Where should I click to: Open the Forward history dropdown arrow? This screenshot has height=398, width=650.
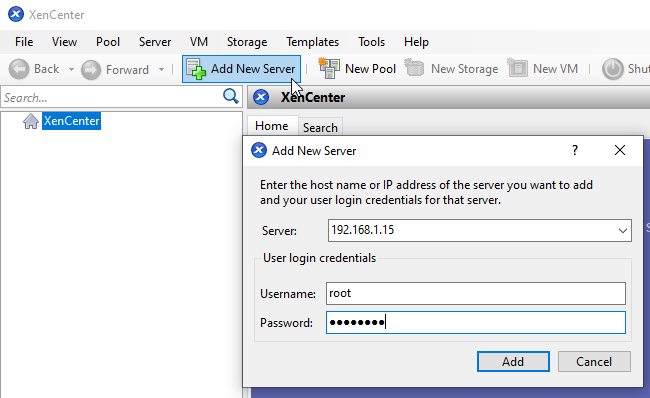(x=161, y=69)
